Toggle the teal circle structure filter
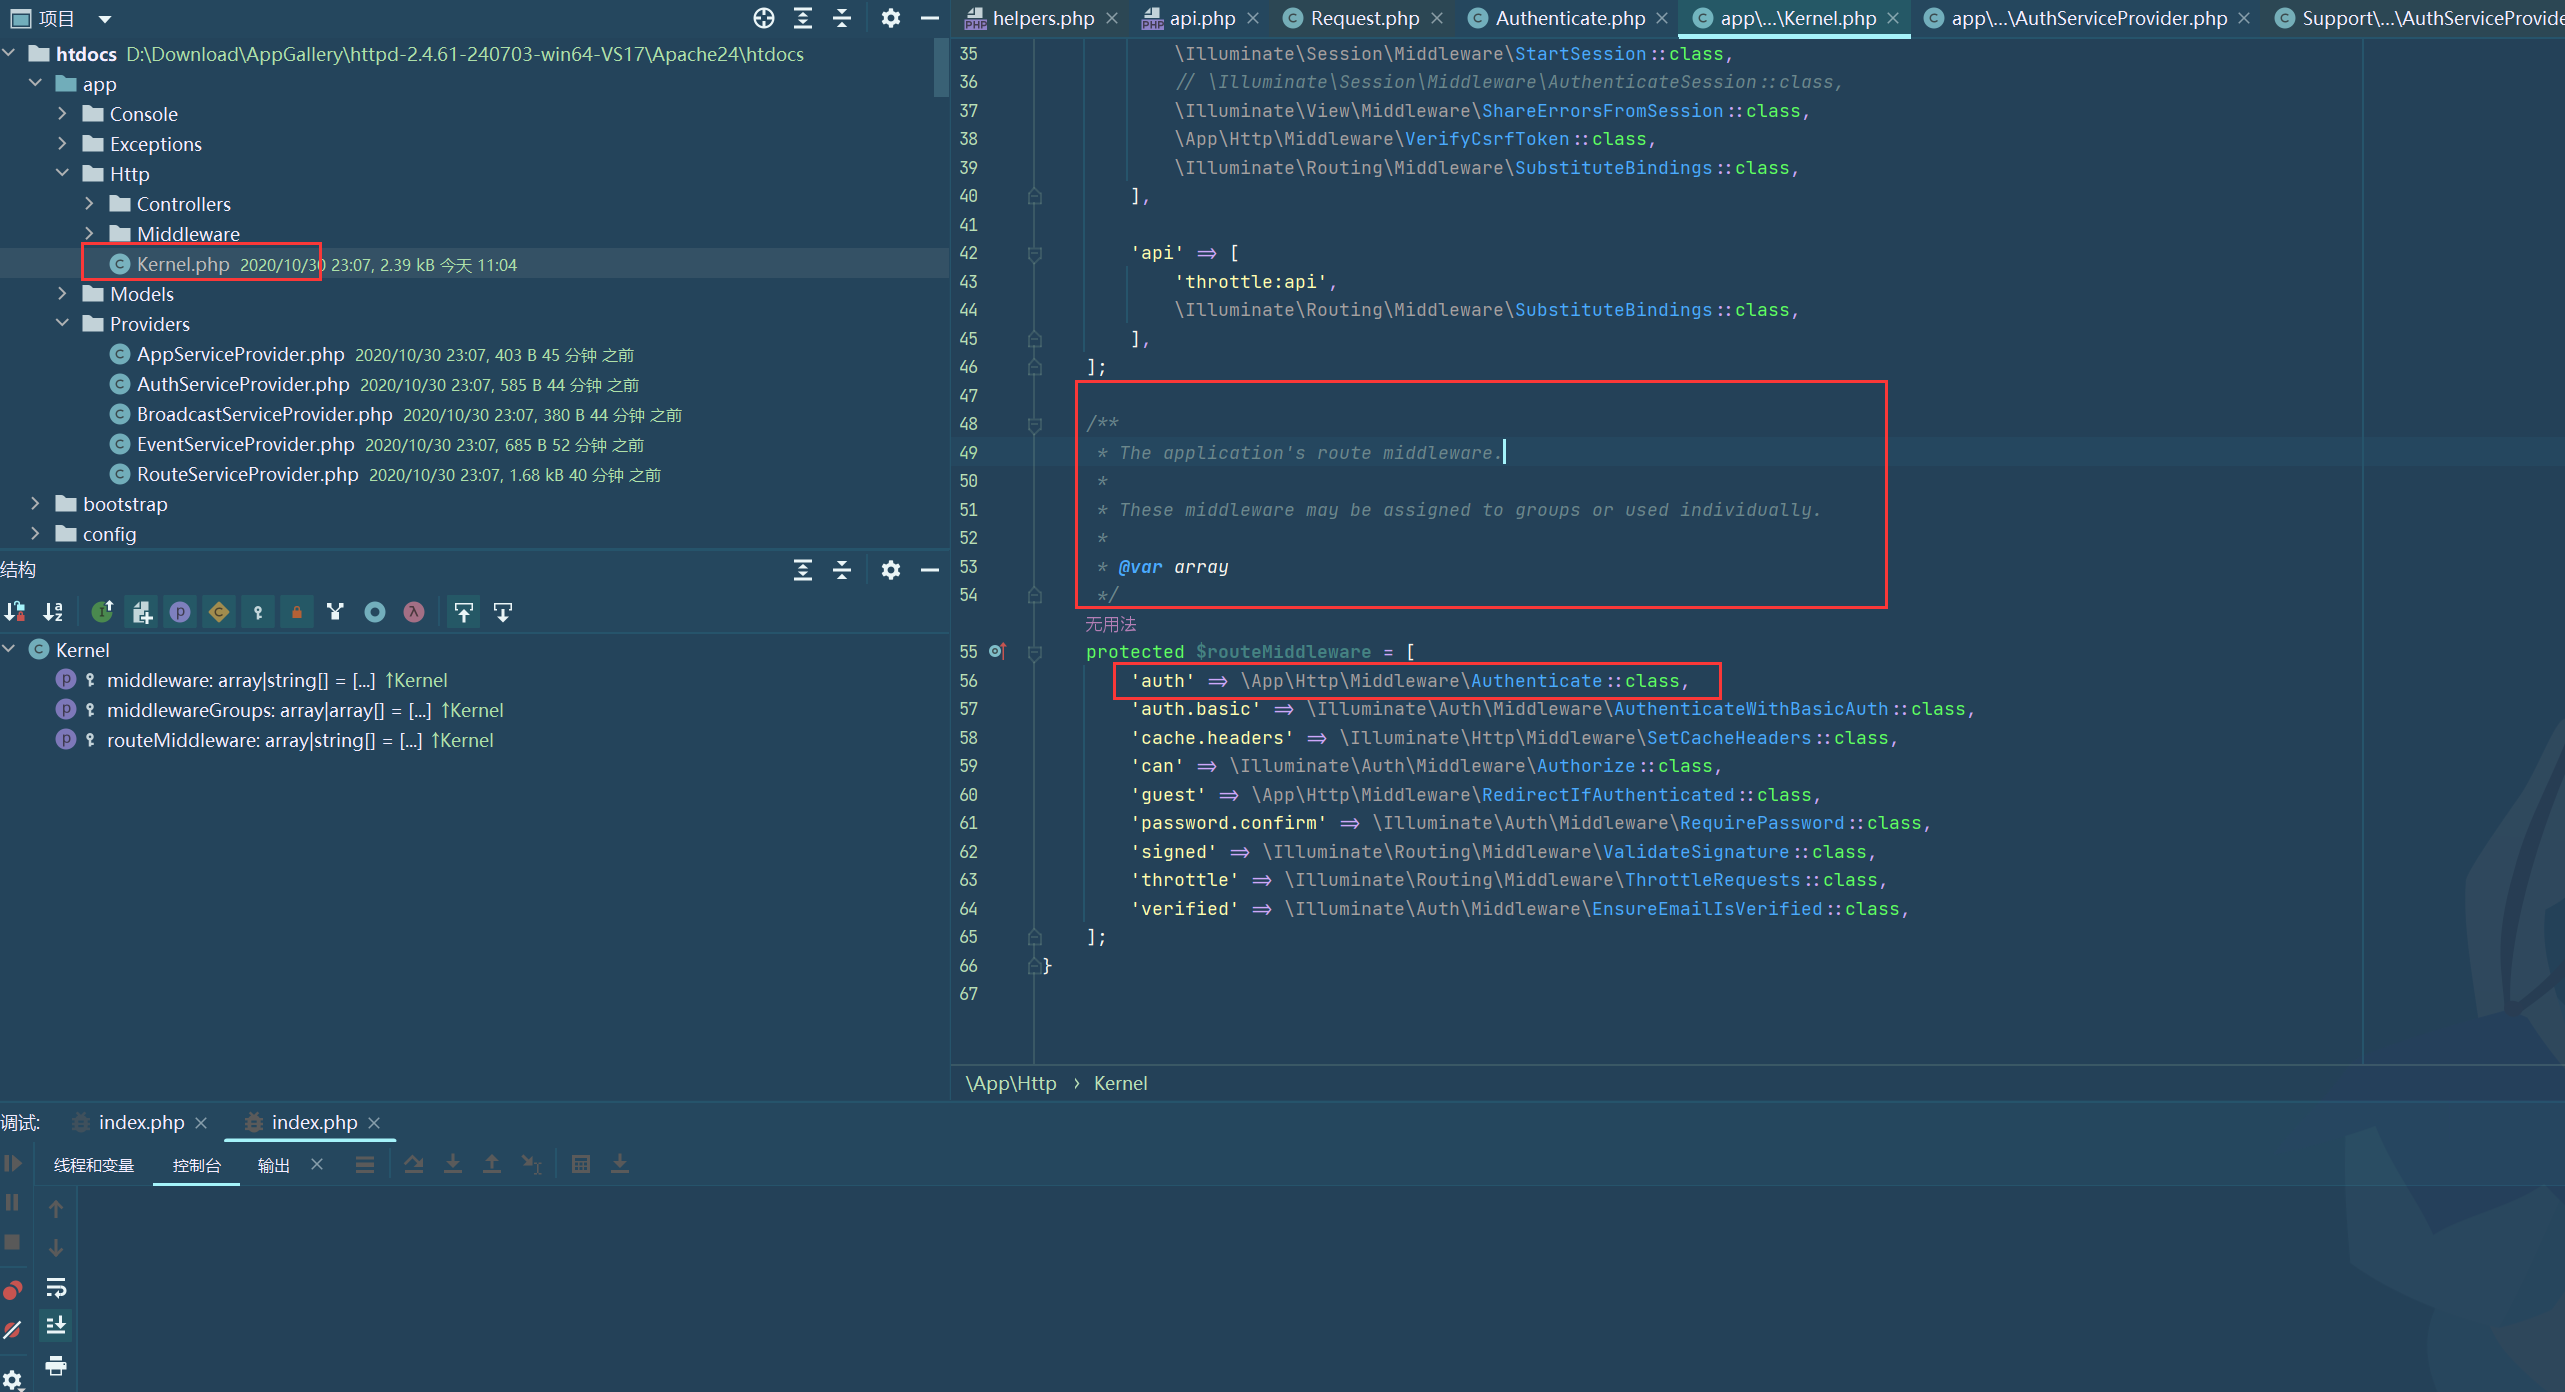2565x1392 pixels. point(375,612)
